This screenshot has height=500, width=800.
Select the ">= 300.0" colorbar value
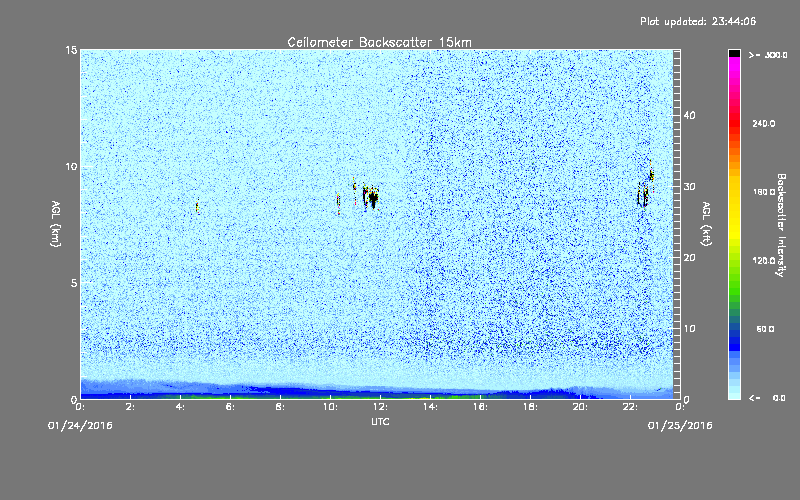point(768,55)
